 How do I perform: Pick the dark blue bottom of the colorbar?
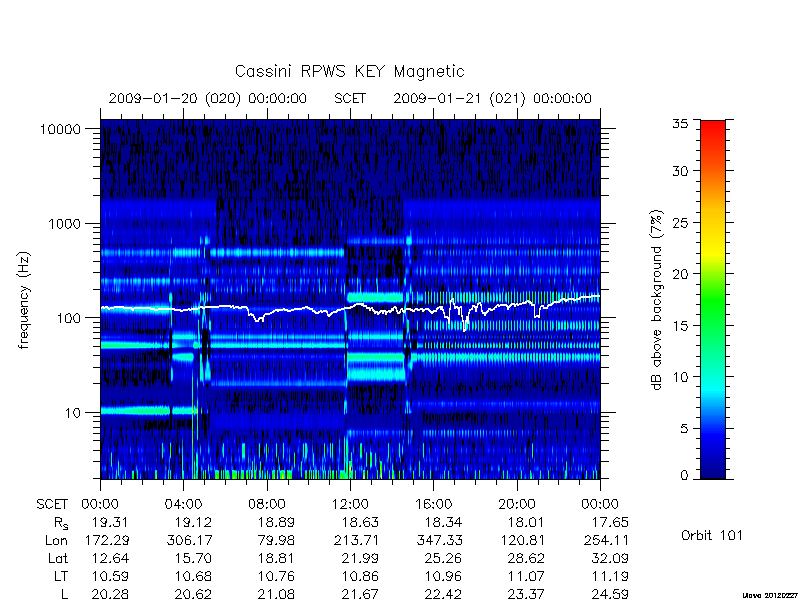point(713,472)
